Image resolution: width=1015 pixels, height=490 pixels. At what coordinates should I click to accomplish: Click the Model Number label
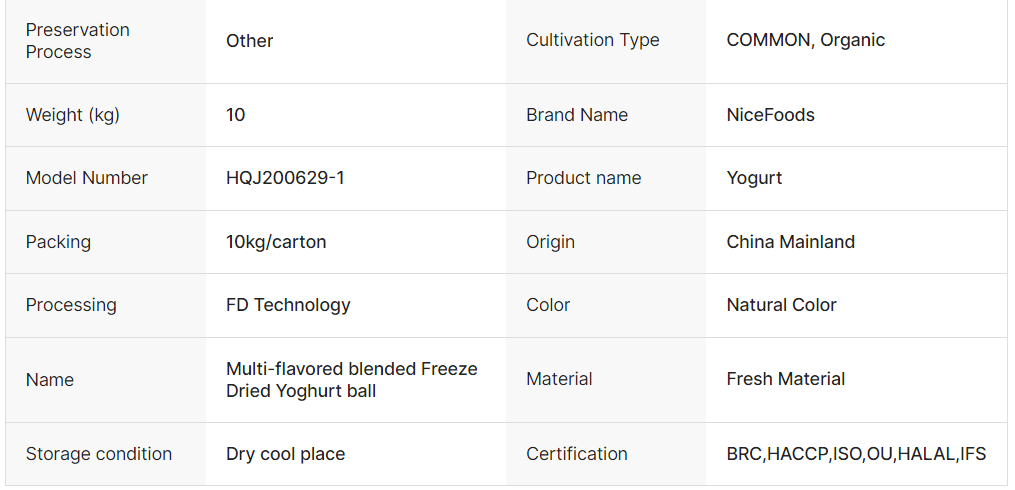click(86, 178)
